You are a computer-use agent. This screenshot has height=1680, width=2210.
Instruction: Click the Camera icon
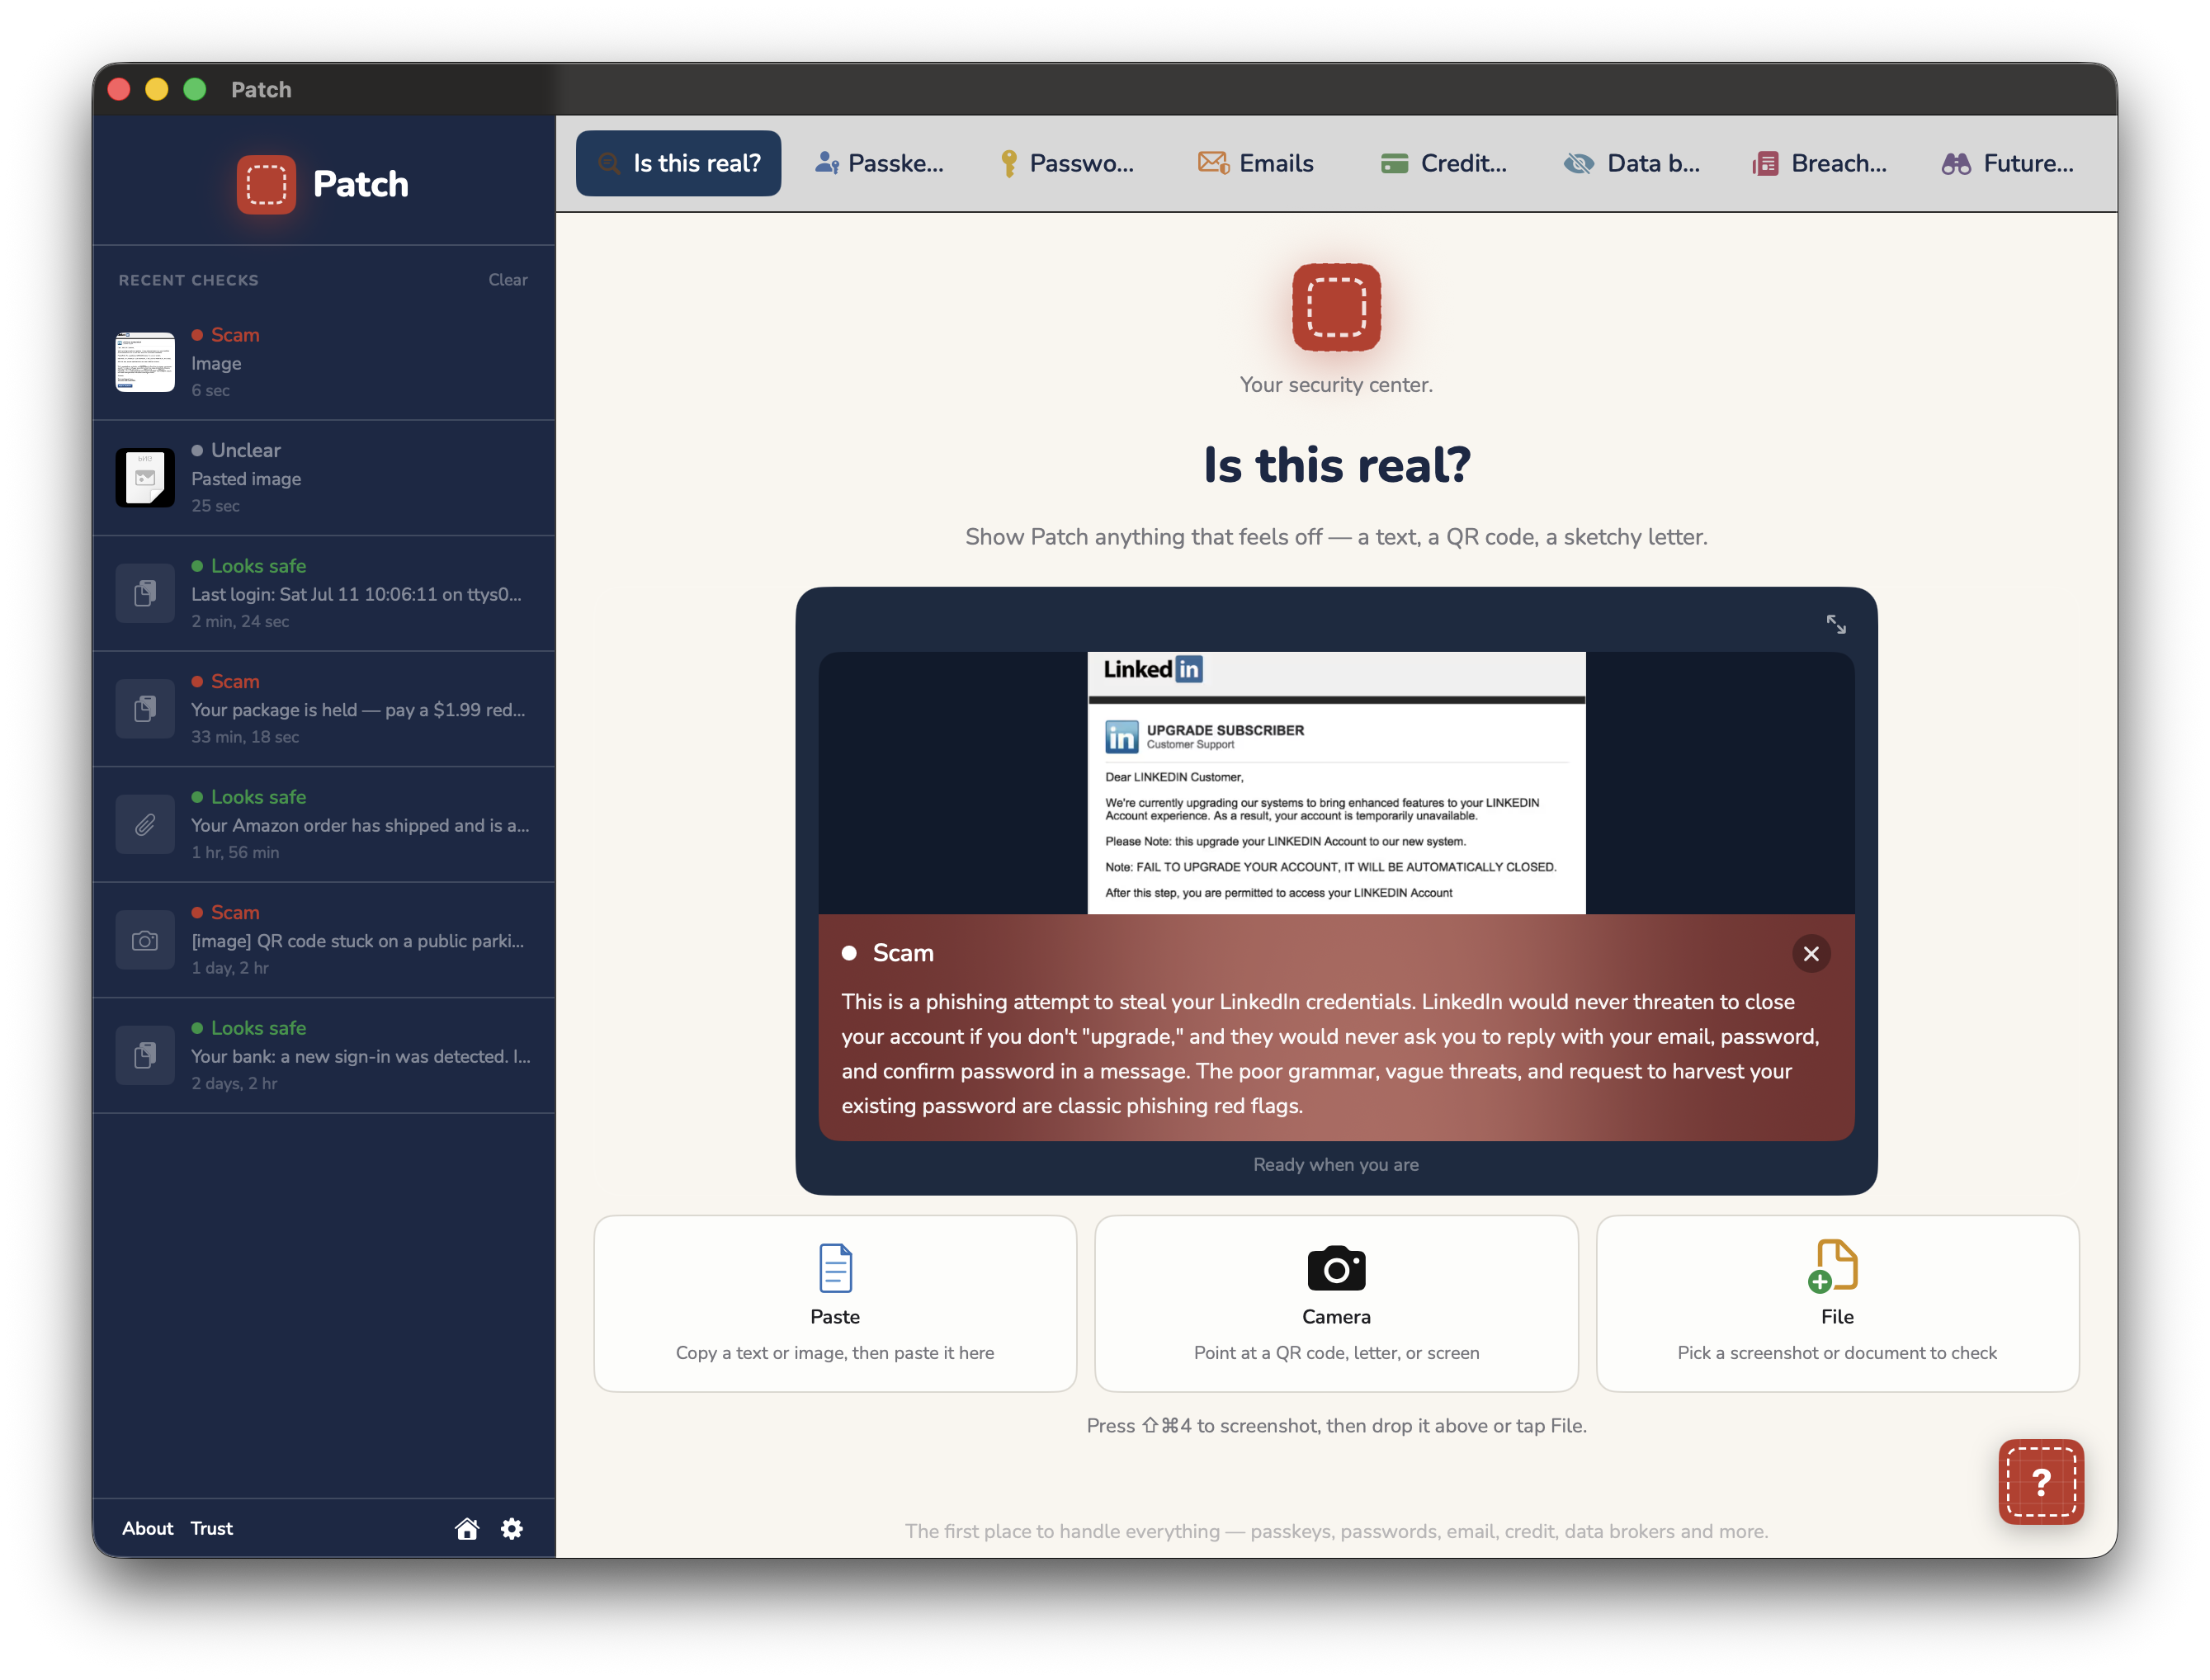coord(1335,1268)
